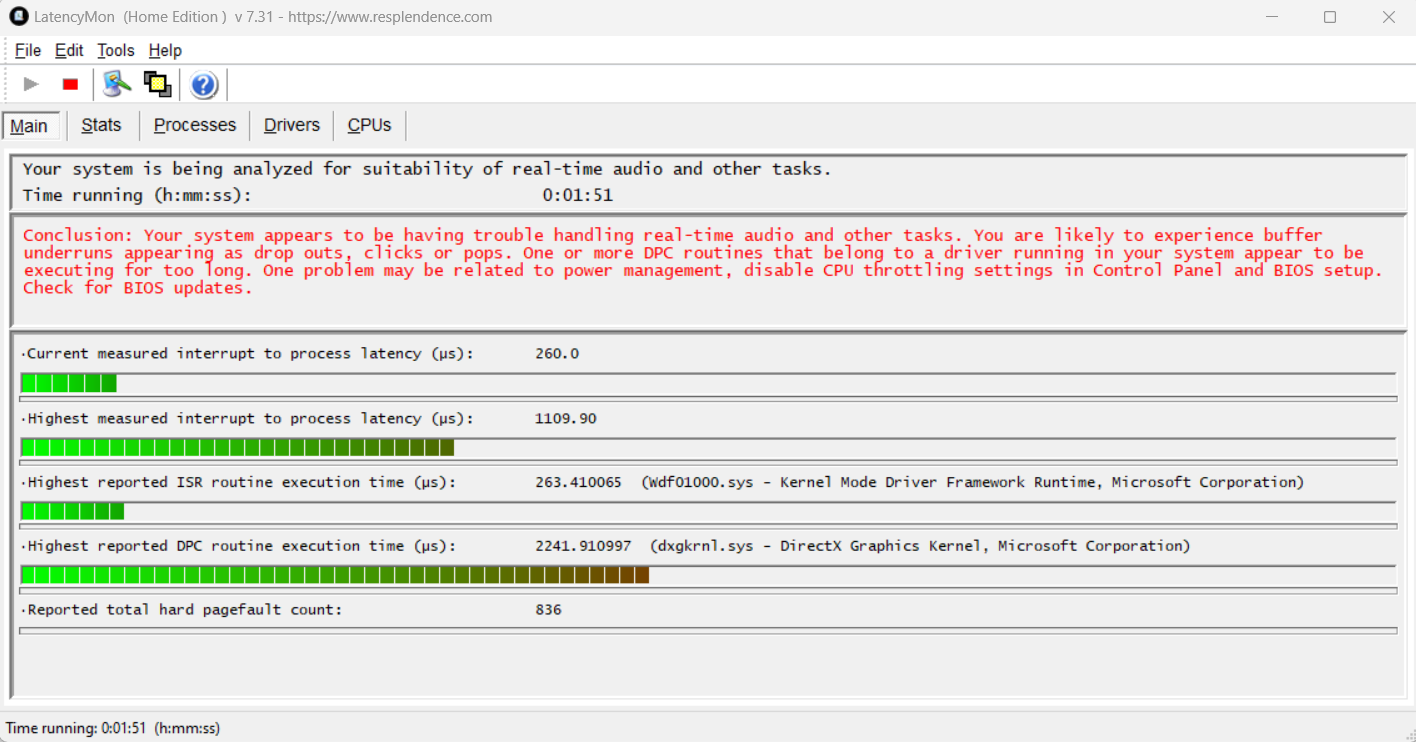
Task: Click the 'Time running (h:mm:ss):' header label
Action: (137, 195)
